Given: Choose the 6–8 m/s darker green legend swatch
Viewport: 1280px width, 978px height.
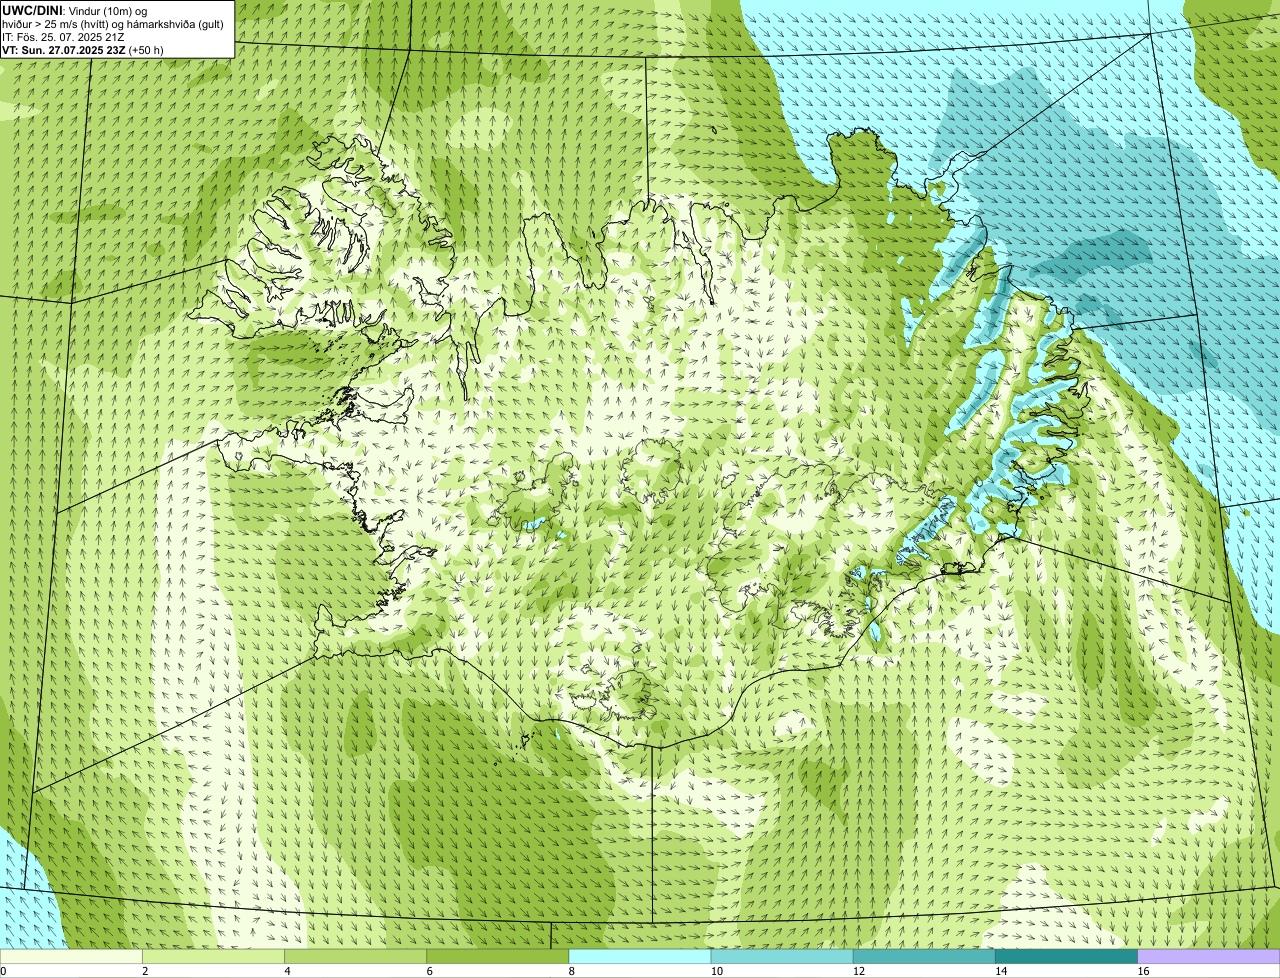Looking at the screenshot, I should [x=498, y=957].
